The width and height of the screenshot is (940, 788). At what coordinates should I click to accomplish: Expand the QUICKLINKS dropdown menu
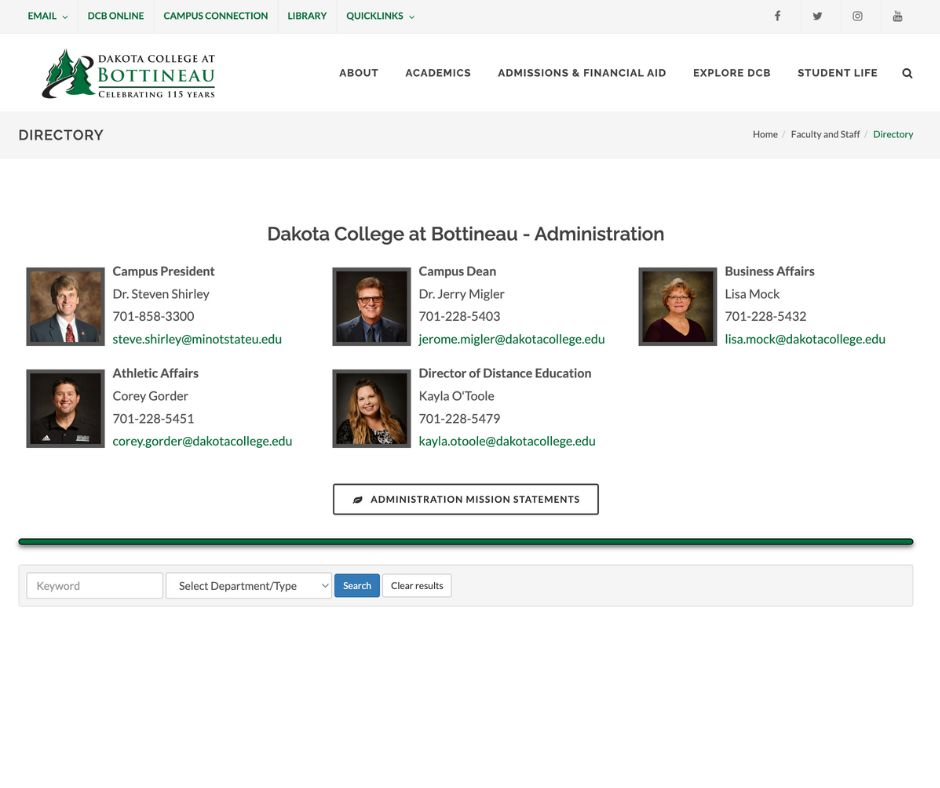pos(380,16)
